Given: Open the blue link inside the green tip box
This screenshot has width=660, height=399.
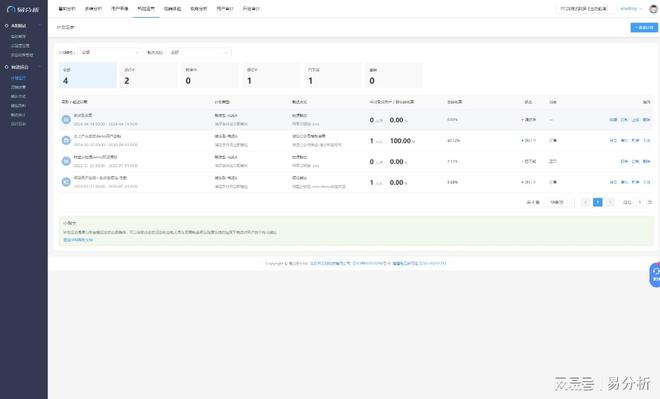Looking at the screenshot, I should [x=78, y=239].
